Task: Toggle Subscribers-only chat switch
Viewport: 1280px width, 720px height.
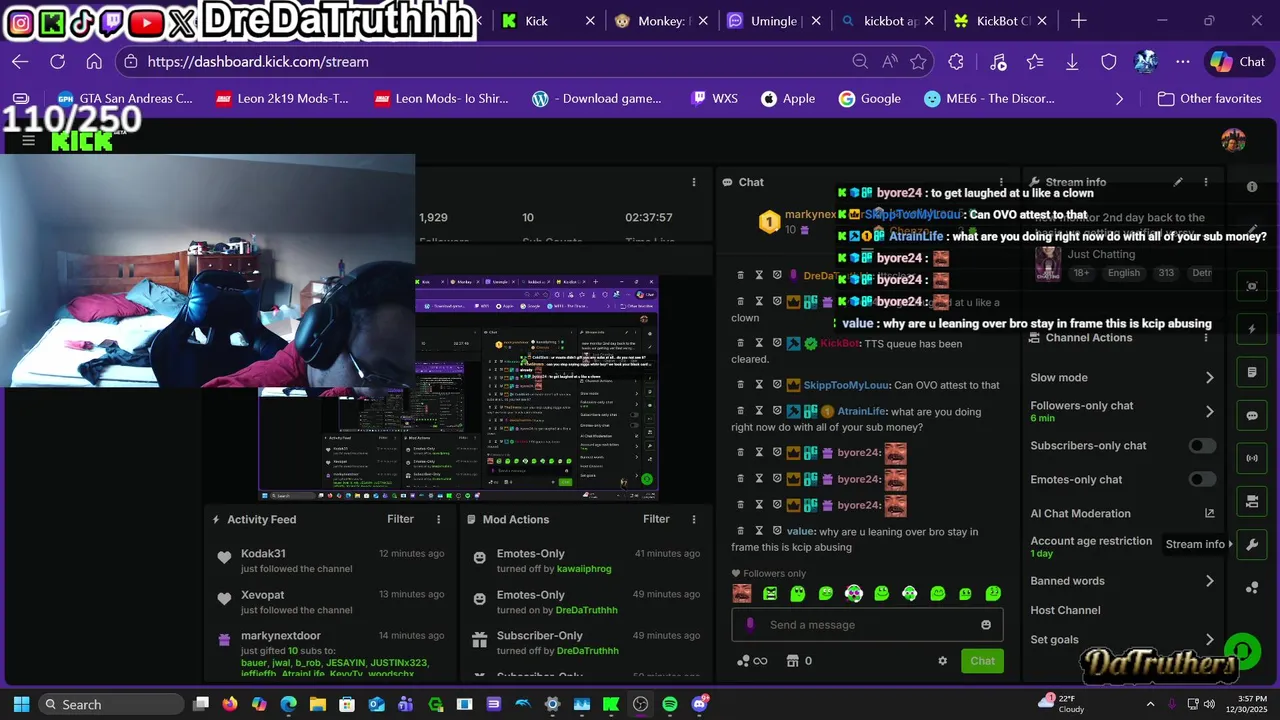Action: [1202, 445]
